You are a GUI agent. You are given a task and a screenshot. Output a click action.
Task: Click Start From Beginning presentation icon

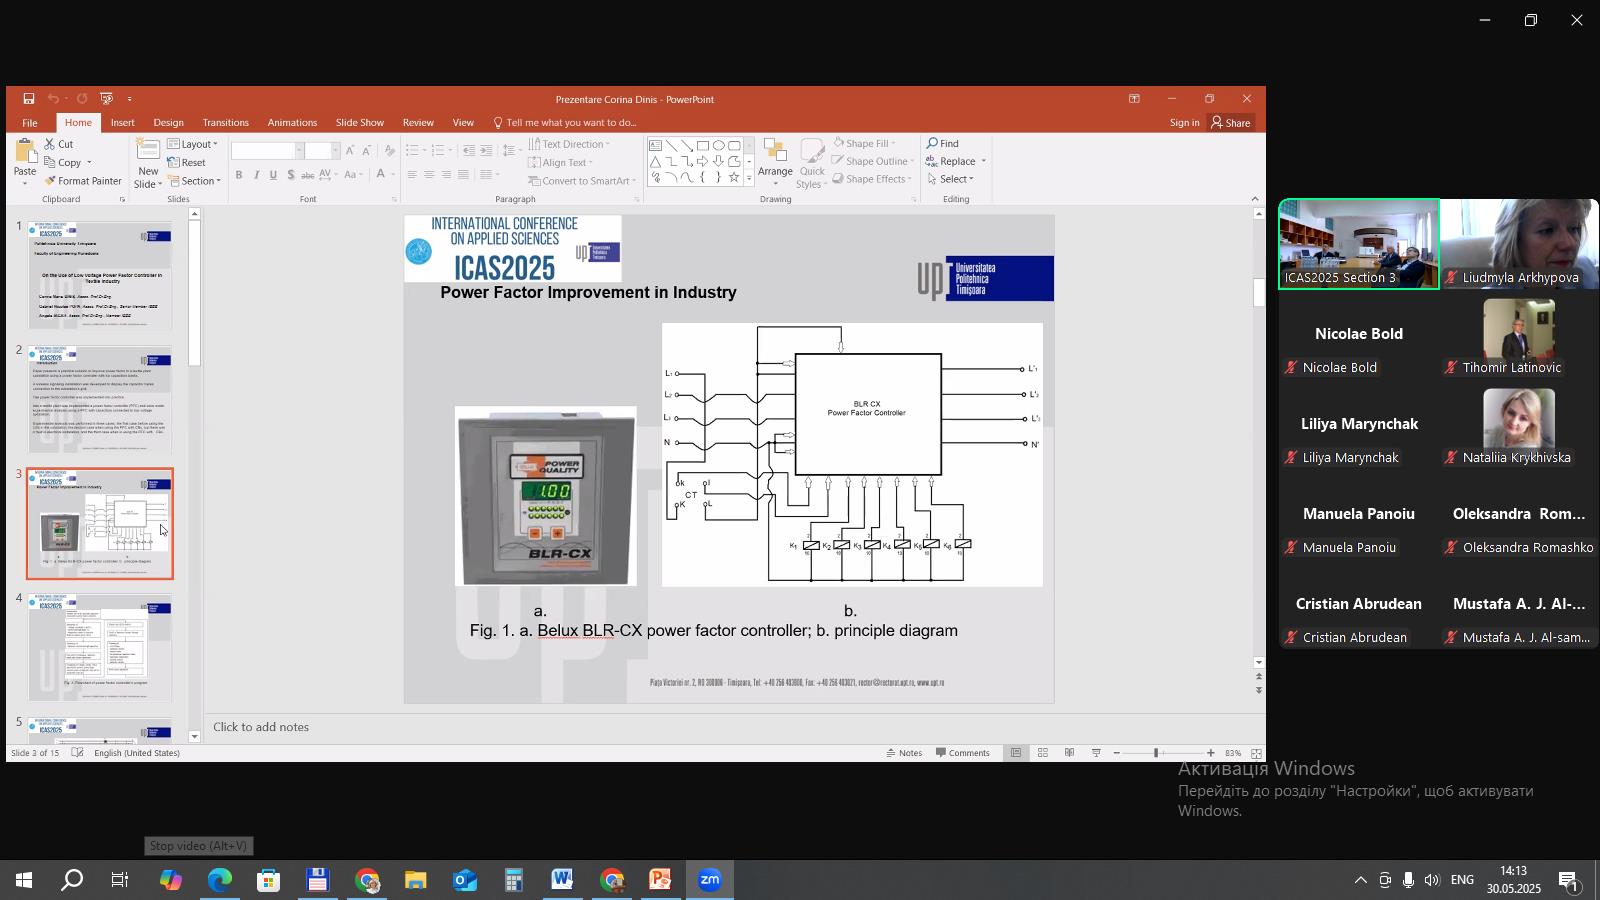106,99
